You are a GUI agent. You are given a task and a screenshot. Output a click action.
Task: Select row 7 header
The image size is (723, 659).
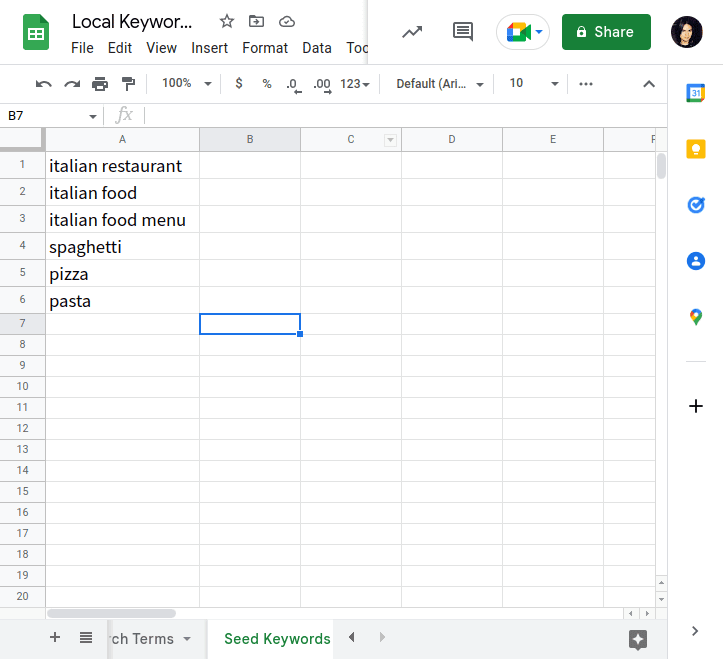tap(22, 324)
